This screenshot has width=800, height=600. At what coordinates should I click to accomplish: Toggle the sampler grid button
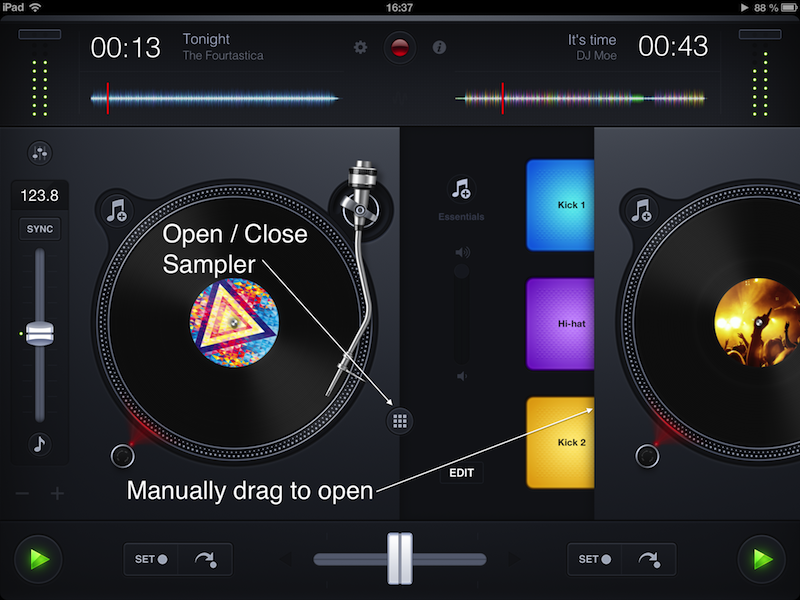click(x=400, y=421)
